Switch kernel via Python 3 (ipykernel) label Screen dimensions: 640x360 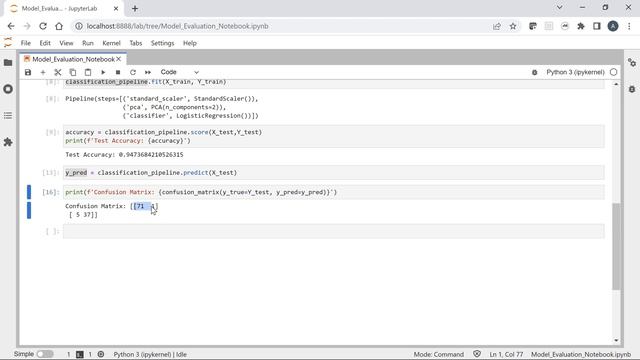[x=575, y=72]
